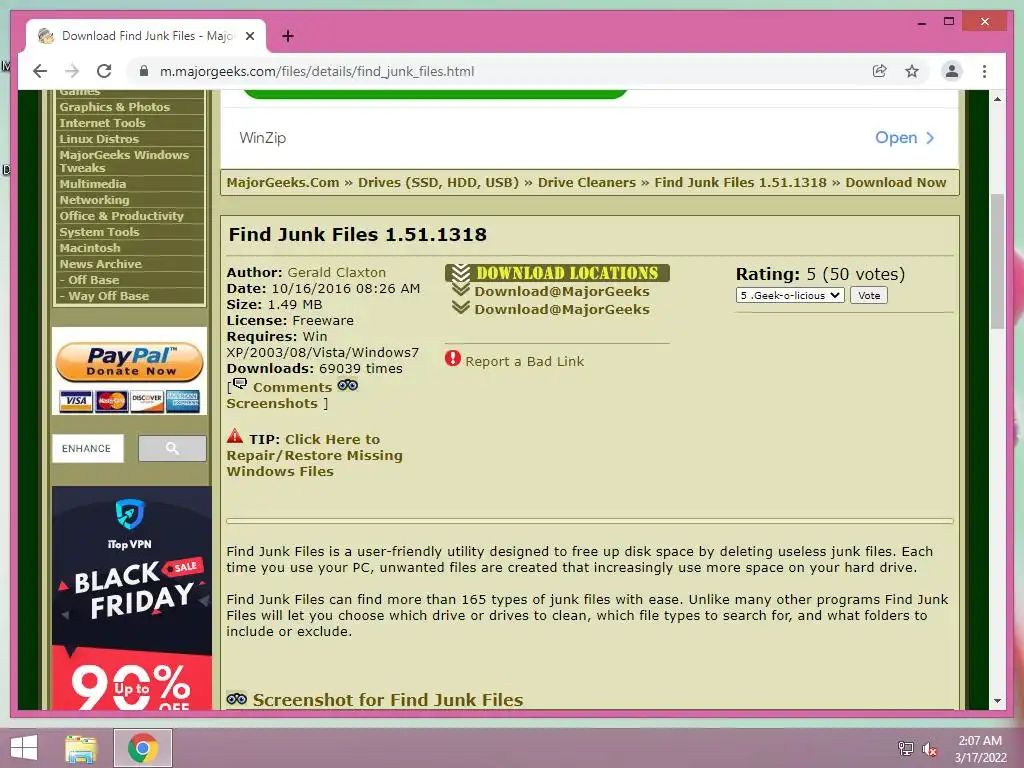This screenshot has height=768, width=1024.
Task: Click the Vote button
Action: (869, 295)
